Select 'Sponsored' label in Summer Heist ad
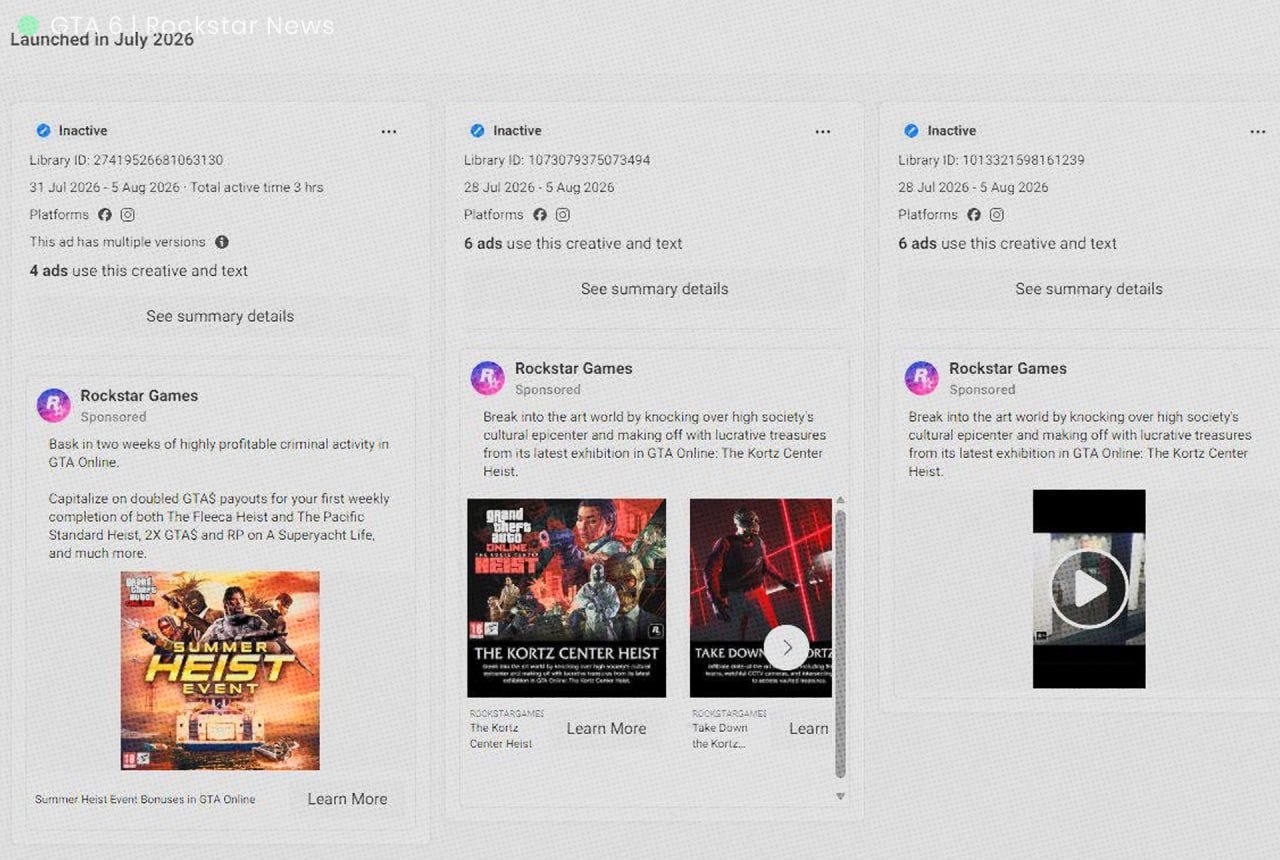 pyautogui.click(x=113, y=417)
